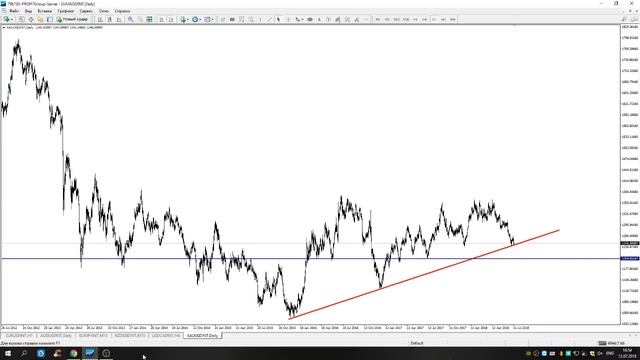Toggle the Market Watch window icon
Screen dimensions: 640x360
tap(21, 19)
